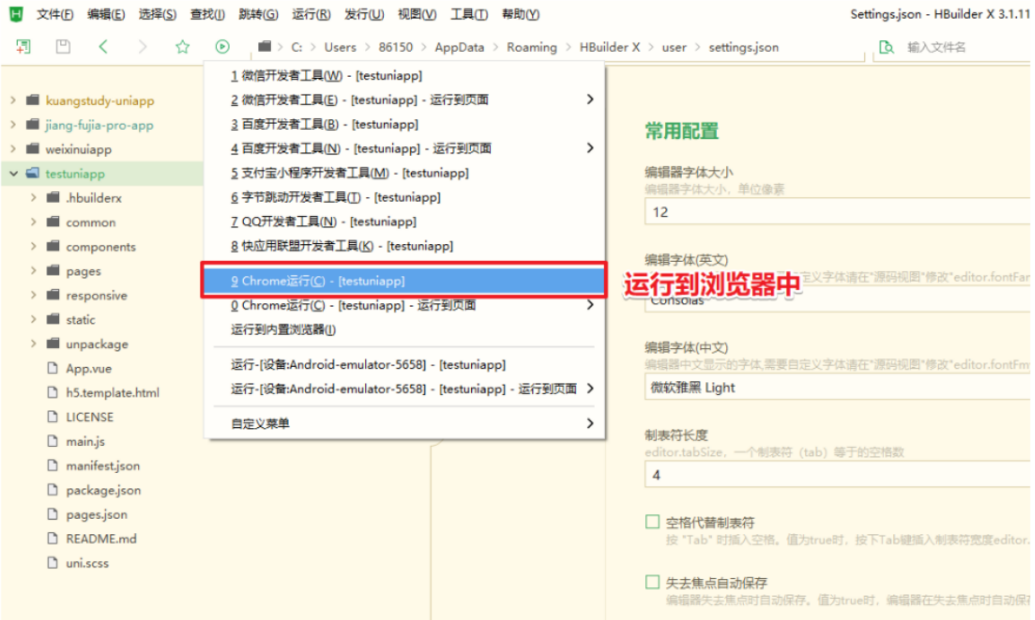Open the 视图(V) menu
The height and width of the screenshot is (620, 1035).
[x=417, y=14]
